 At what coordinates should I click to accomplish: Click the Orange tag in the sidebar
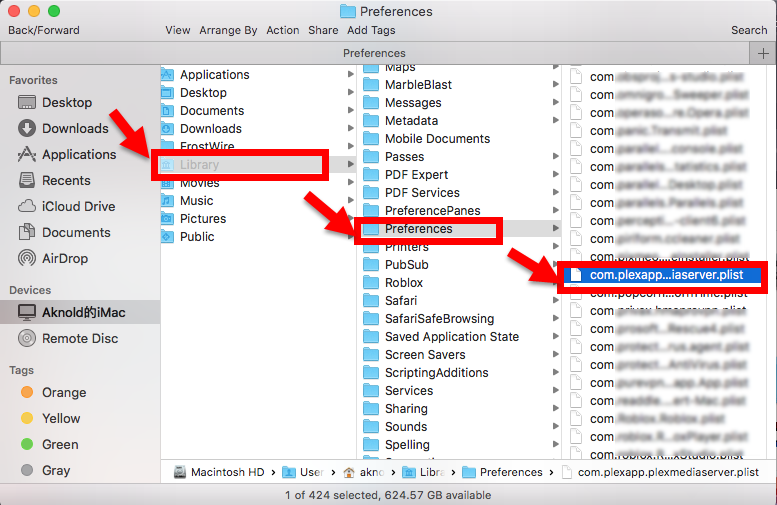(x=63, y=392)
